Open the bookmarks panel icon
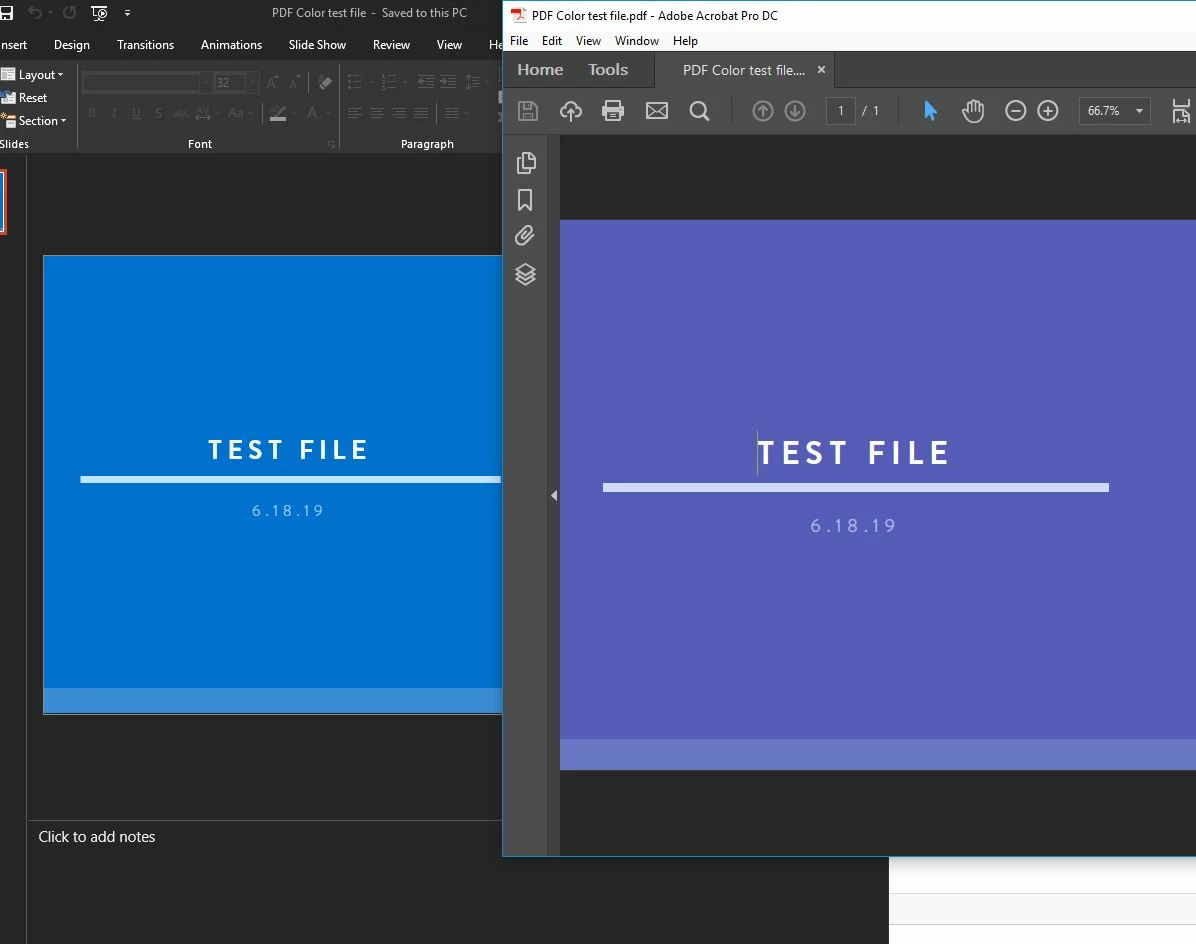 tap(525, 200)
